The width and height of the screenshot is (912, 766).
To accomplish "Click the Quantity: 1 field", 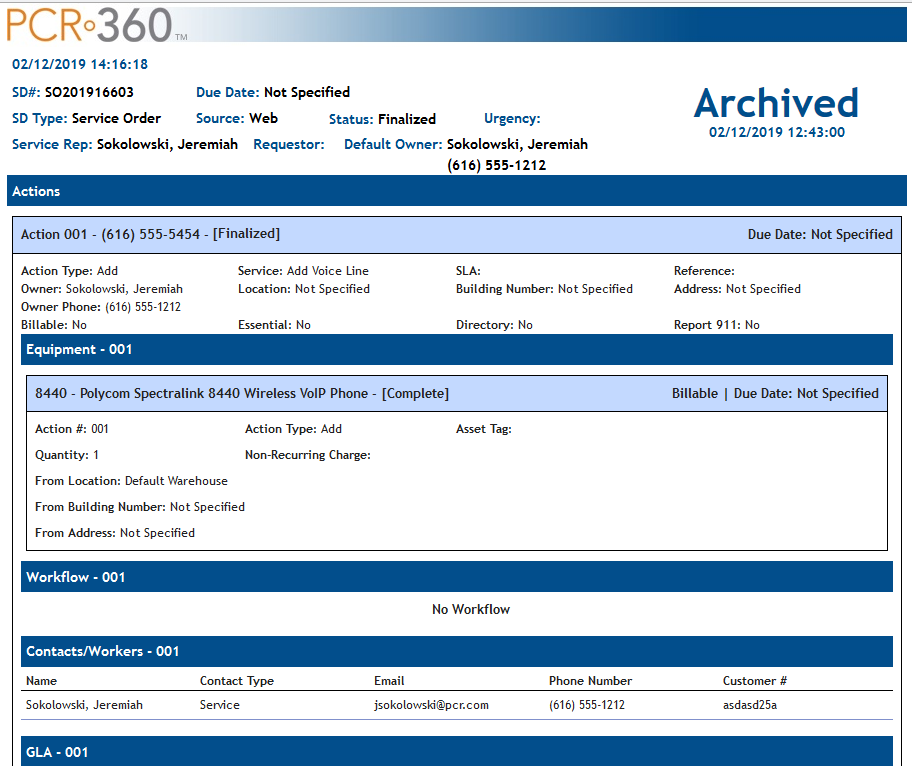I will coord(66,455).
